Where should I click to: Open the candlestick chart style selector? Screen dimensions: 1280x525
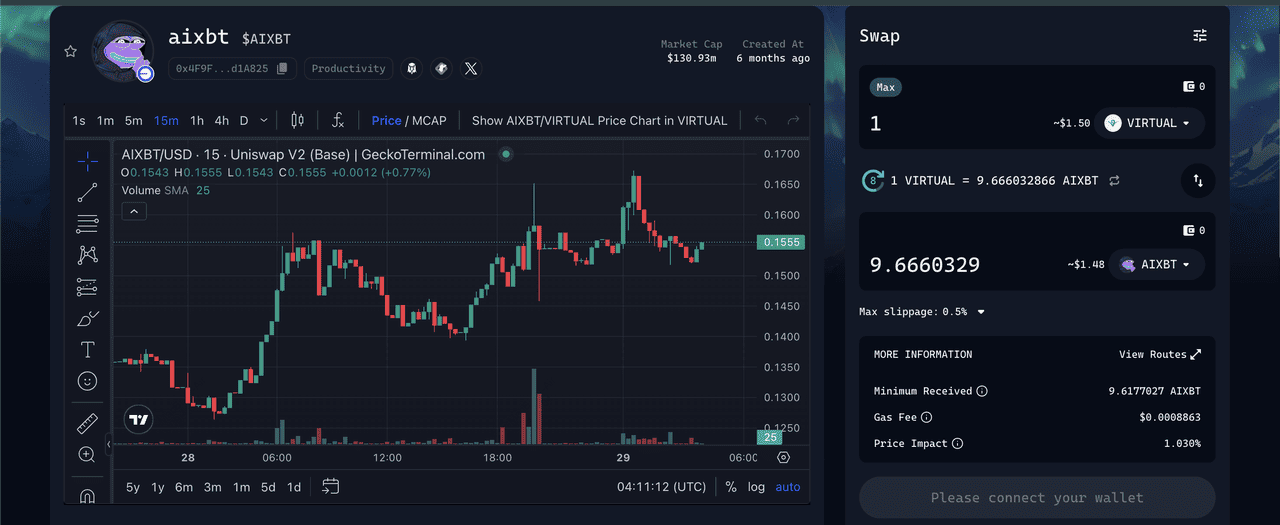(297, 120)
